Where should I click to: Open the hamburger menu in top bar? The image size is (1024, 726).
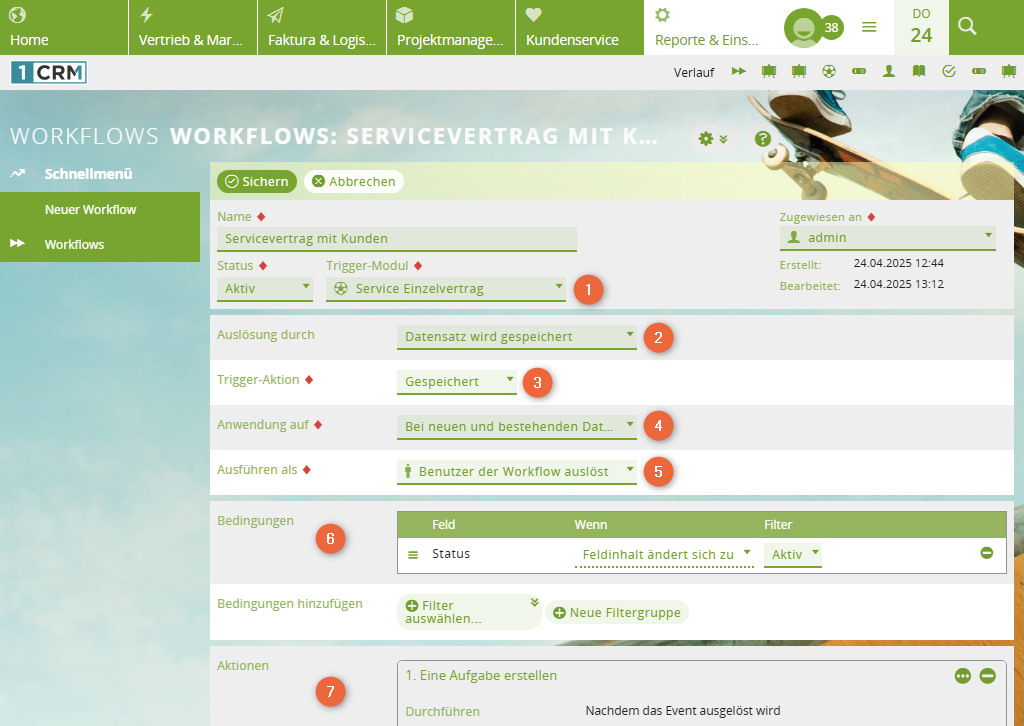(x=869, y=27)
